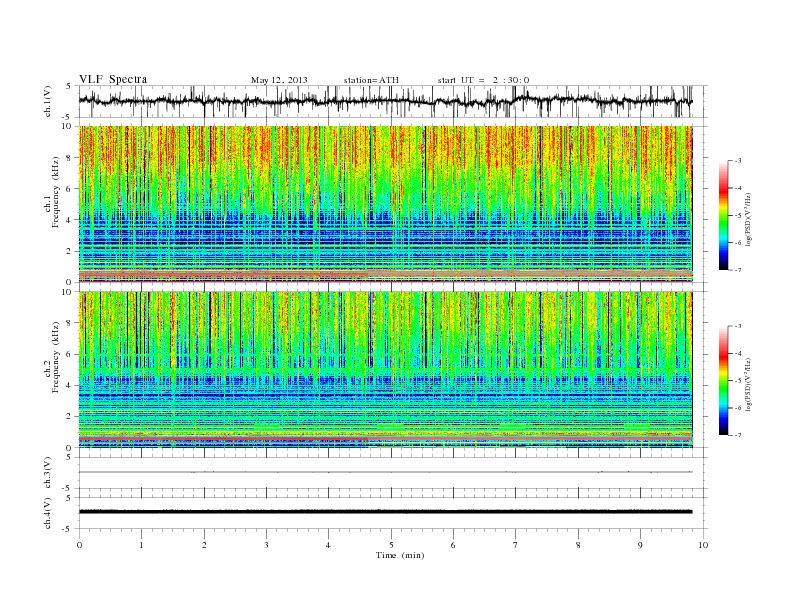Click the time axis tick label '5'

pos(391,545)
